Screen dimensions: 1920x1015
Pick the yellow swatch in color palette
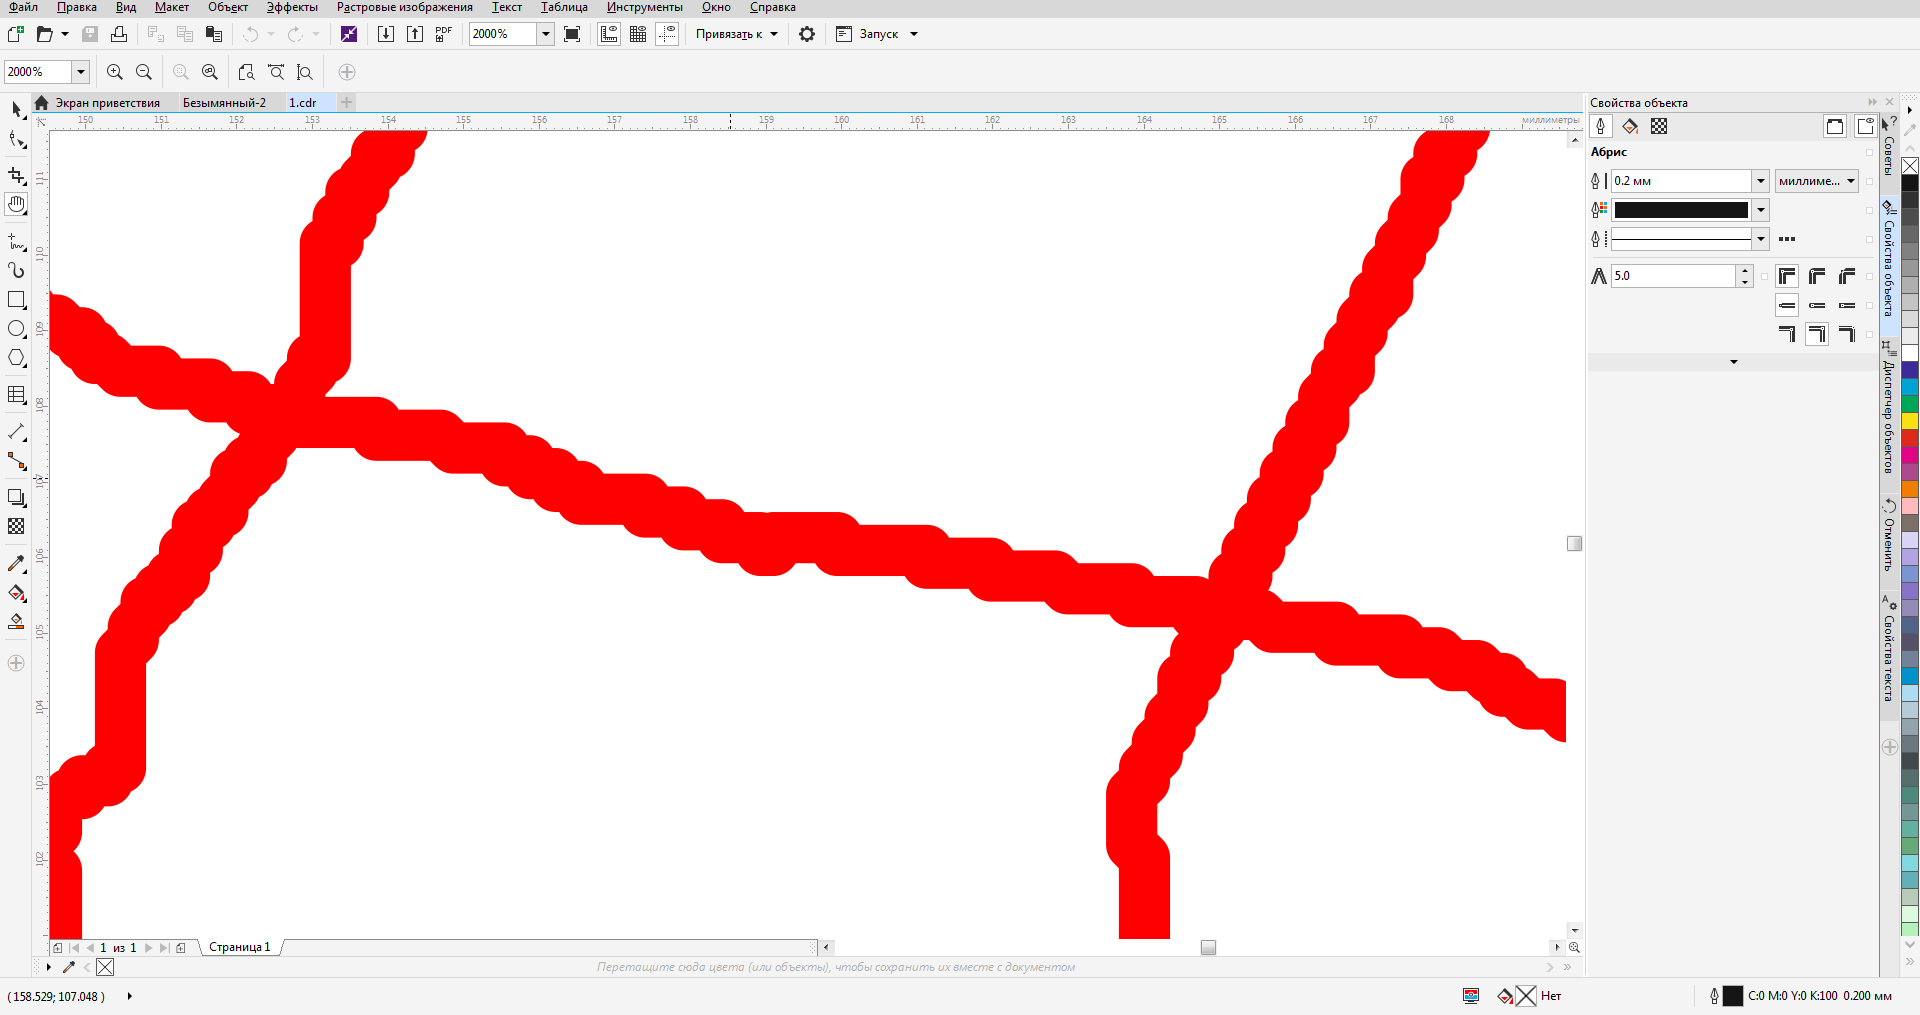pyautogui.click(x=1910, y=421)
